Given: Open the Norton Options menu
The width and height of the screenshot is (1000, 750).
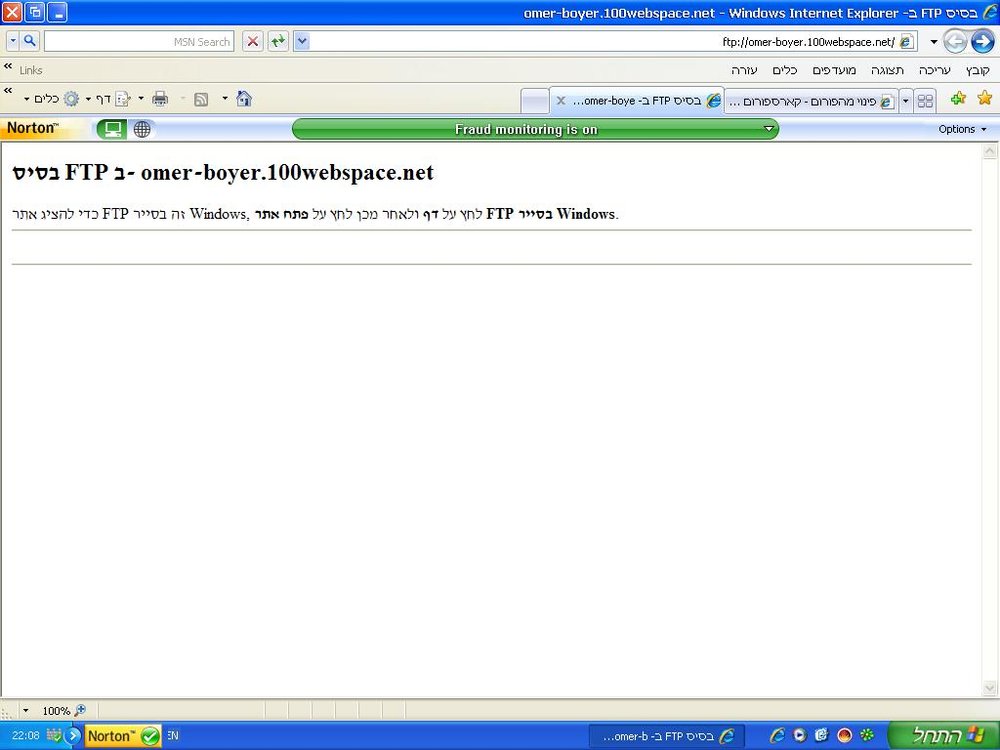Looking at the screenshot, I should (962, 129).
